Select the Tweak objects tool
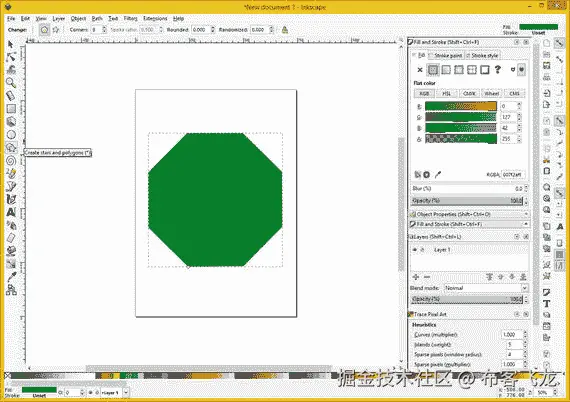The image size is (570, 402). click(x=11, y=69)
